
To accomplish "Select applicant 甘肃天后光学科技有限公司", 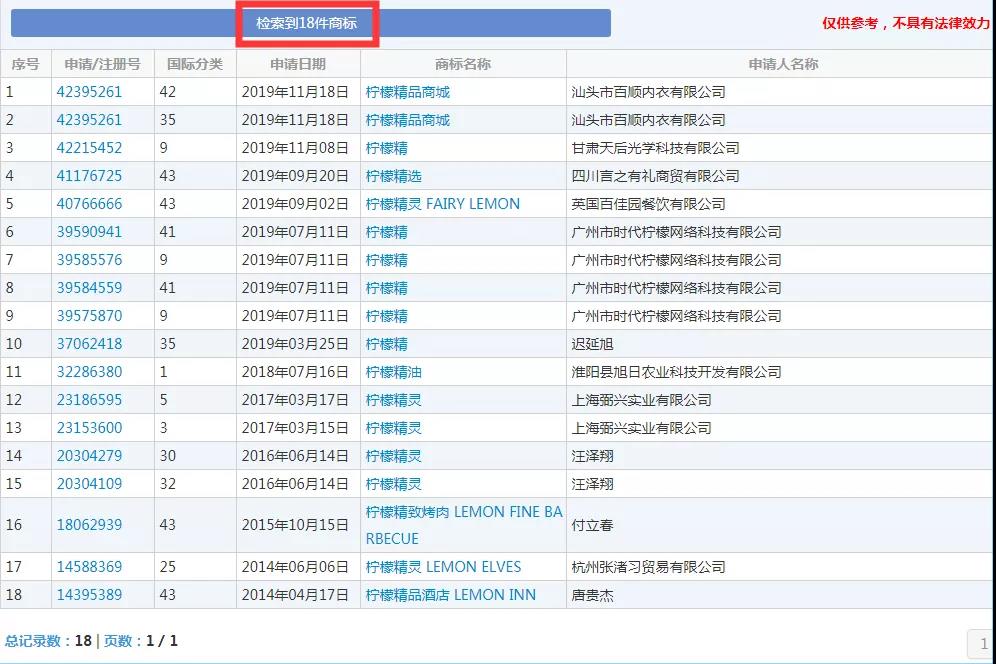I will click(x=655, y=148).
